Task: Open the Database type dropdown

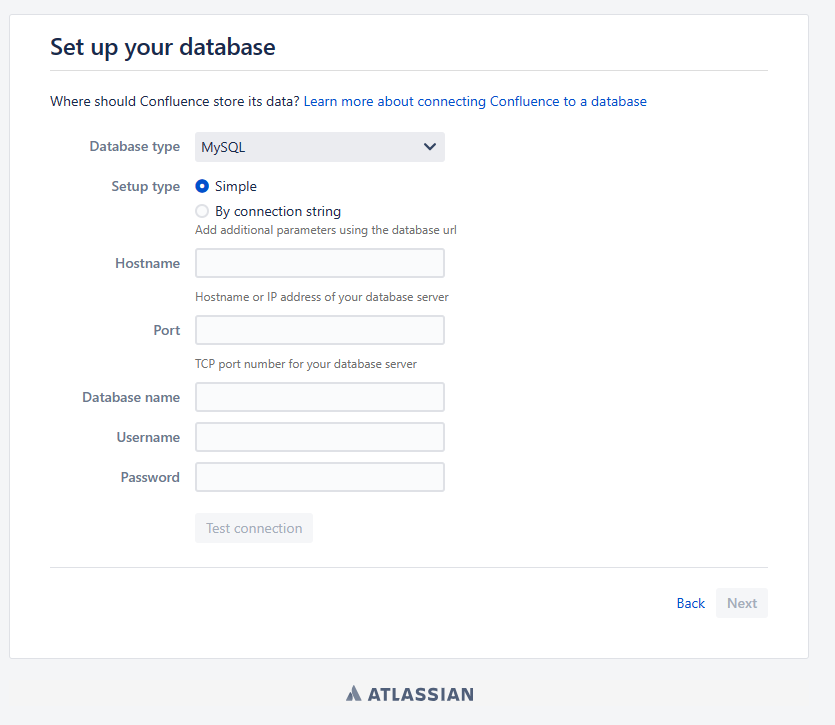Action: 320,147
